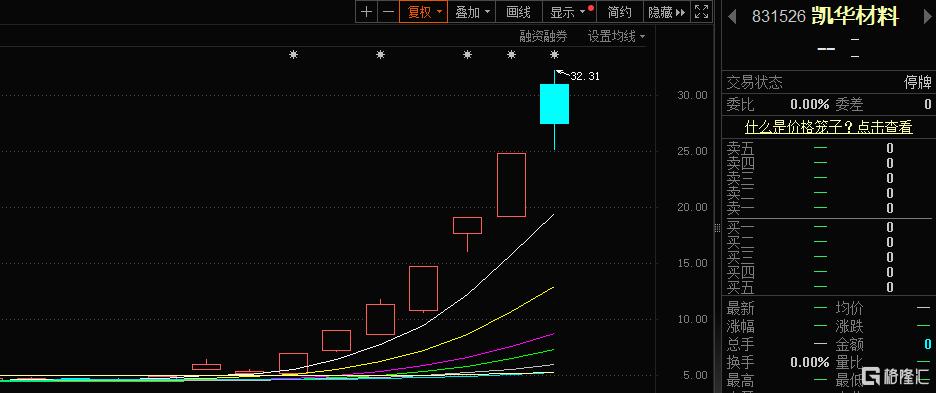Click the 32.31 high price label
Screen dimensions: 936x393
coord(584,76)
